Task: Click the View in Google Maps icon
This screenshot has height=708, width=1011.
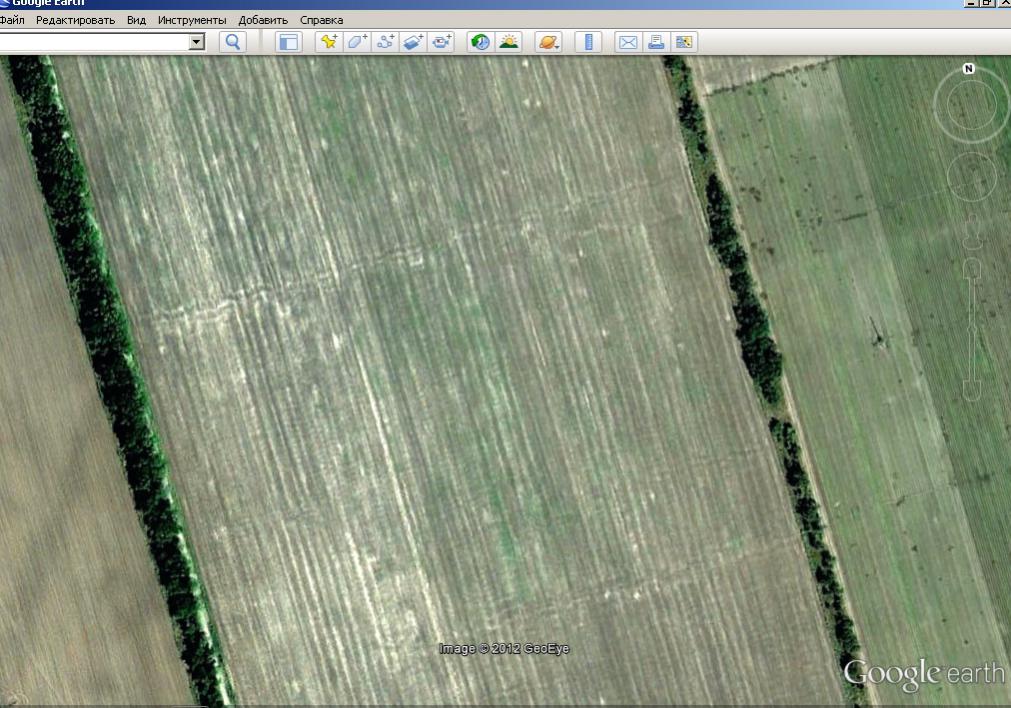Action: [x=684, y=42]
